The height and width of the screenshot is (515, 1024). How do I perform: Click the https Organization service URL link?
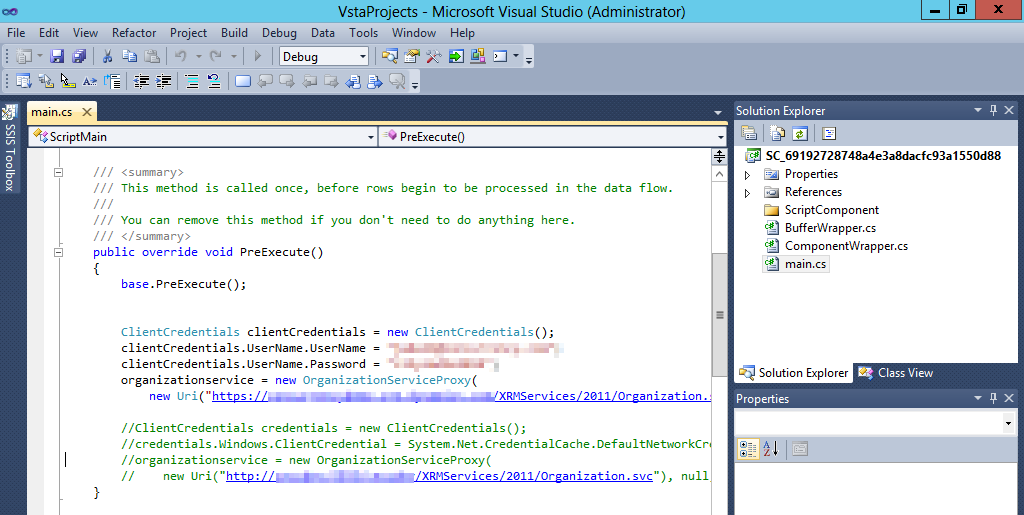pos(461,396)
